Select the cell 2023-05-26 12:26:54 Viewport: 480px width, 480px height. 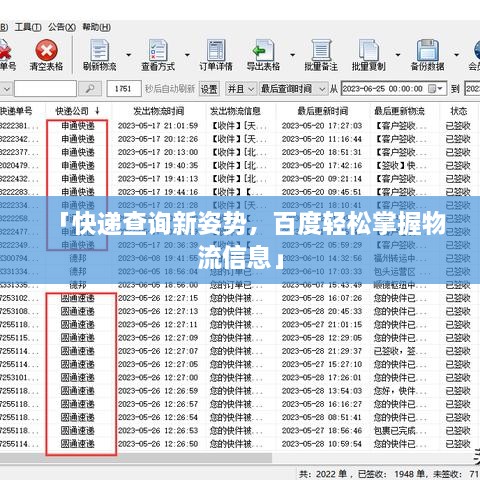pos(158,417)
